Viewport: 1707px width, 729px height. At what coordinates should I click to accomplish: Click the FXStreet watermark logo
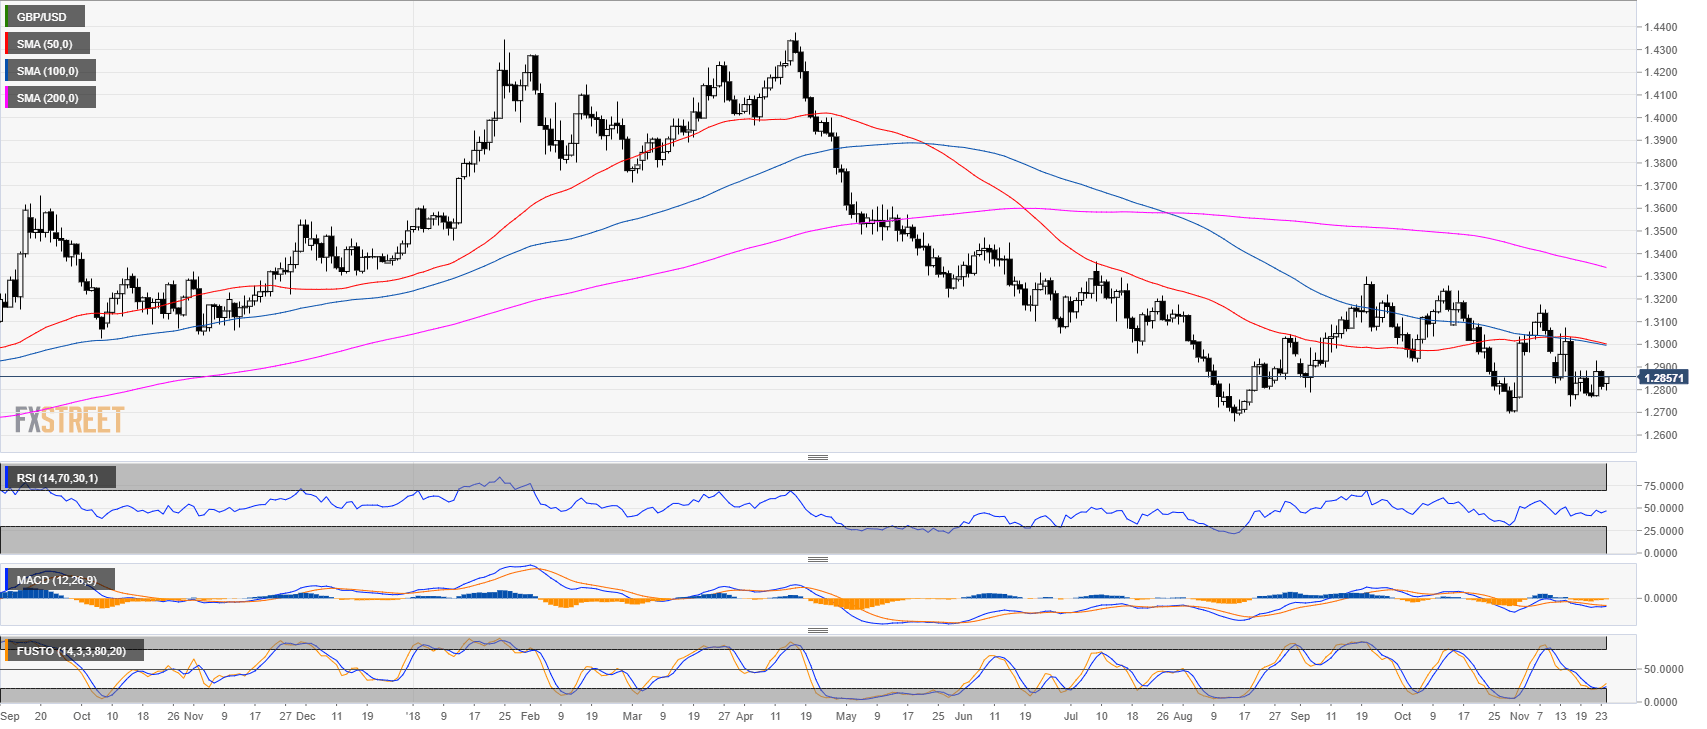(69, 420)
